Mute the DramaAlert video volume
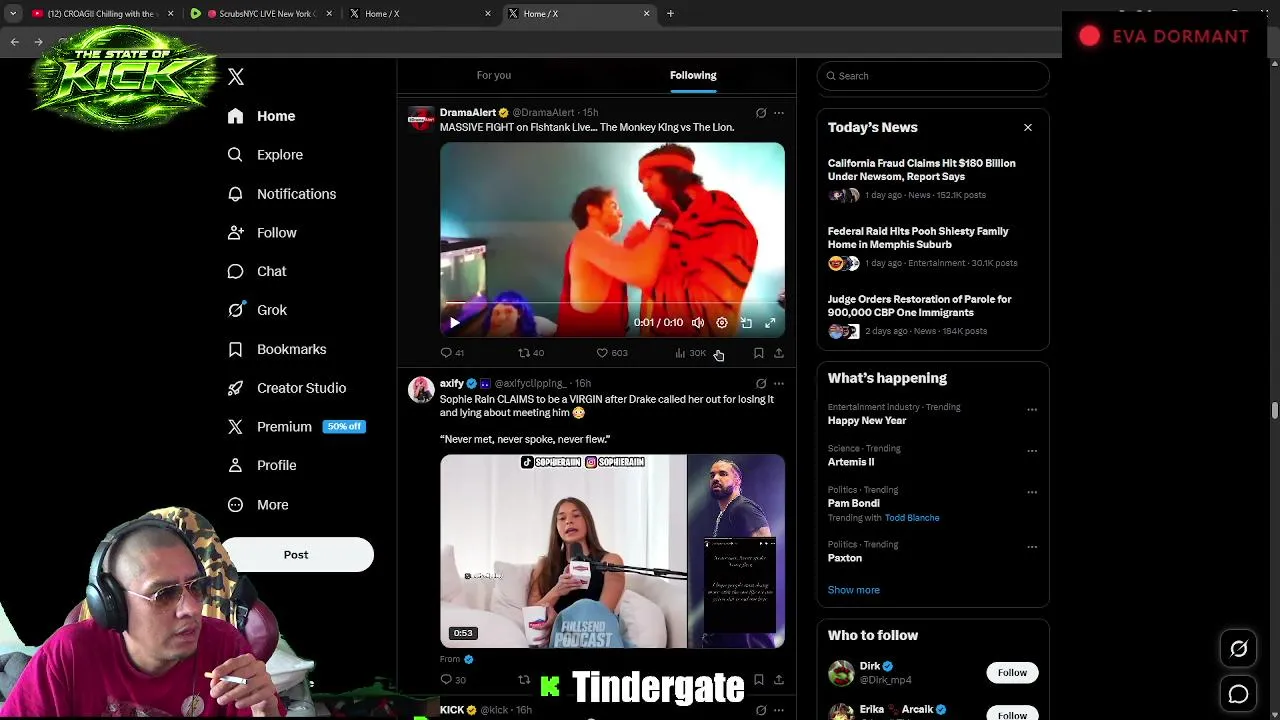This screenshot has height=720, width=1280. click(x=698, y=323)
